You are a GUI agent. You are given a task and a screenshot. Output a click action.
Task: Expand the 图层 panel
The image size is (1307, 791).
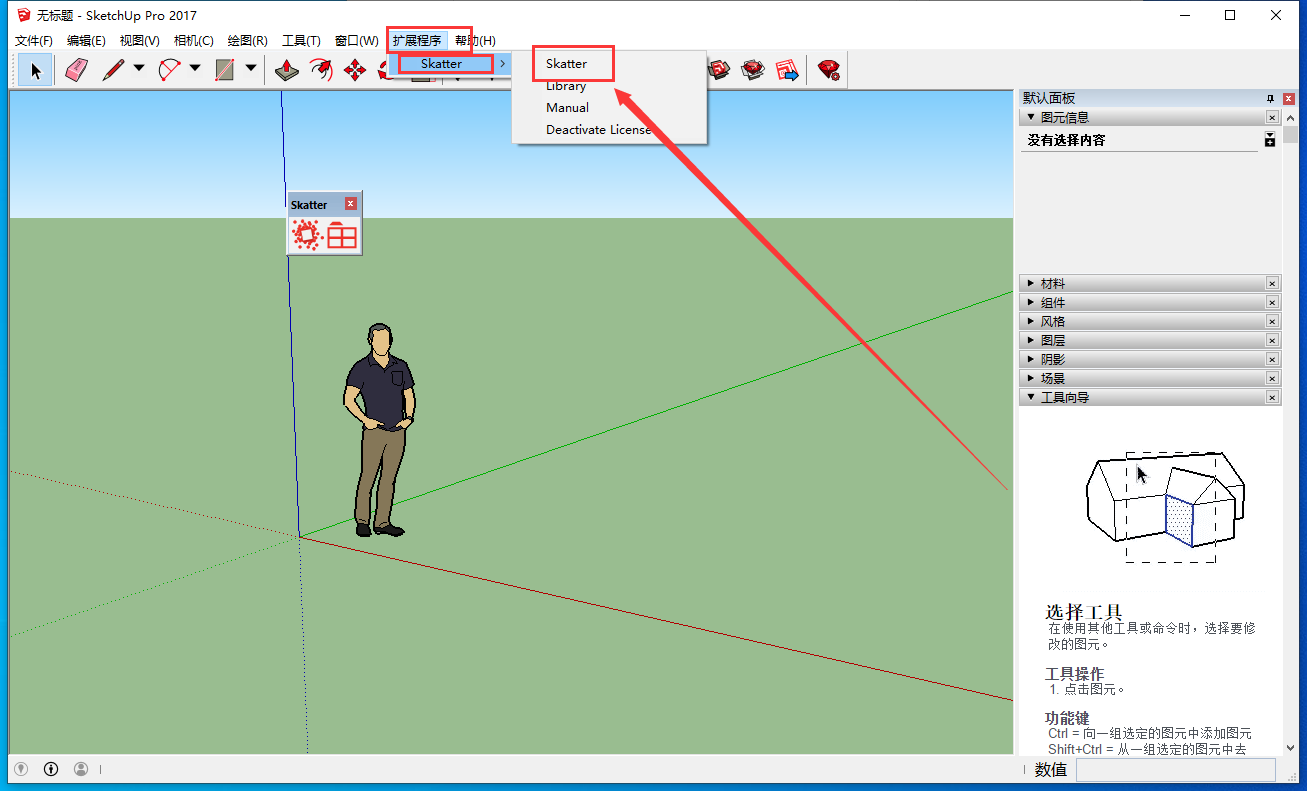click(x=1031, y=341)
